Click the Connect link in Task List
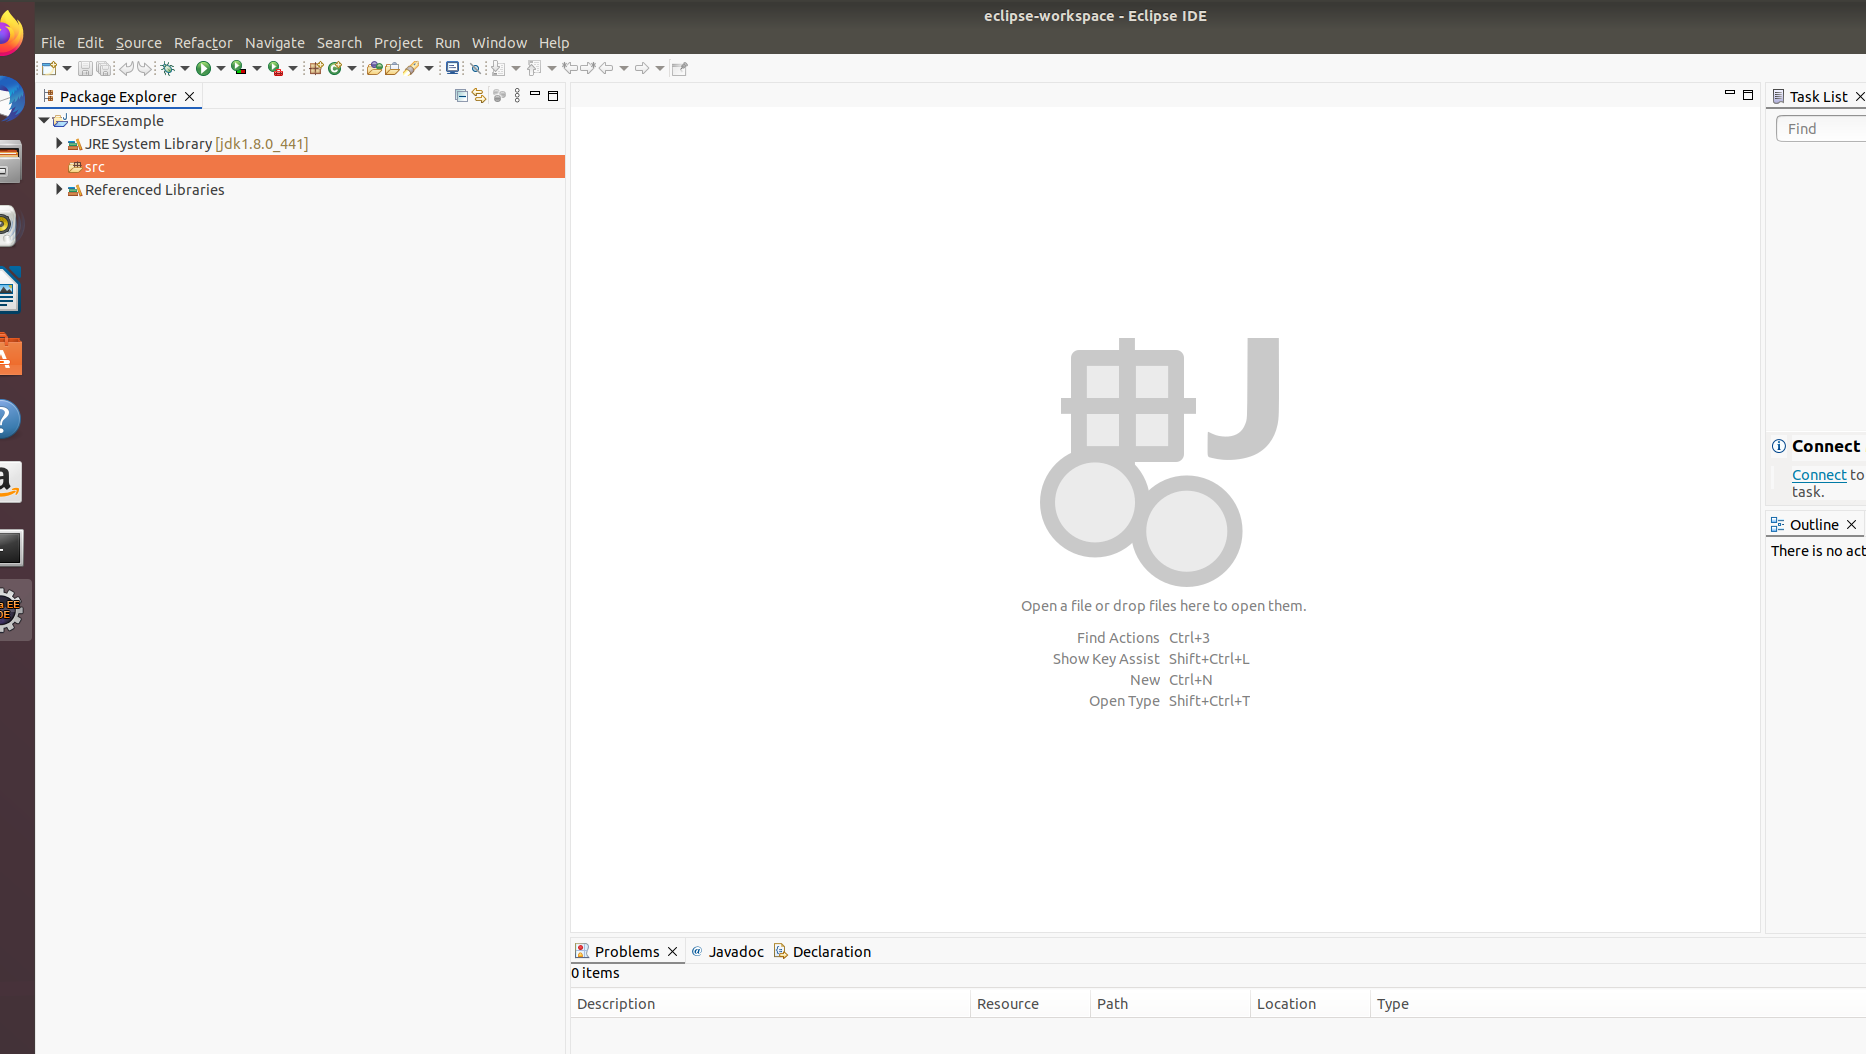The width and height of the screenshot is (1866, 1054). 1819,475
